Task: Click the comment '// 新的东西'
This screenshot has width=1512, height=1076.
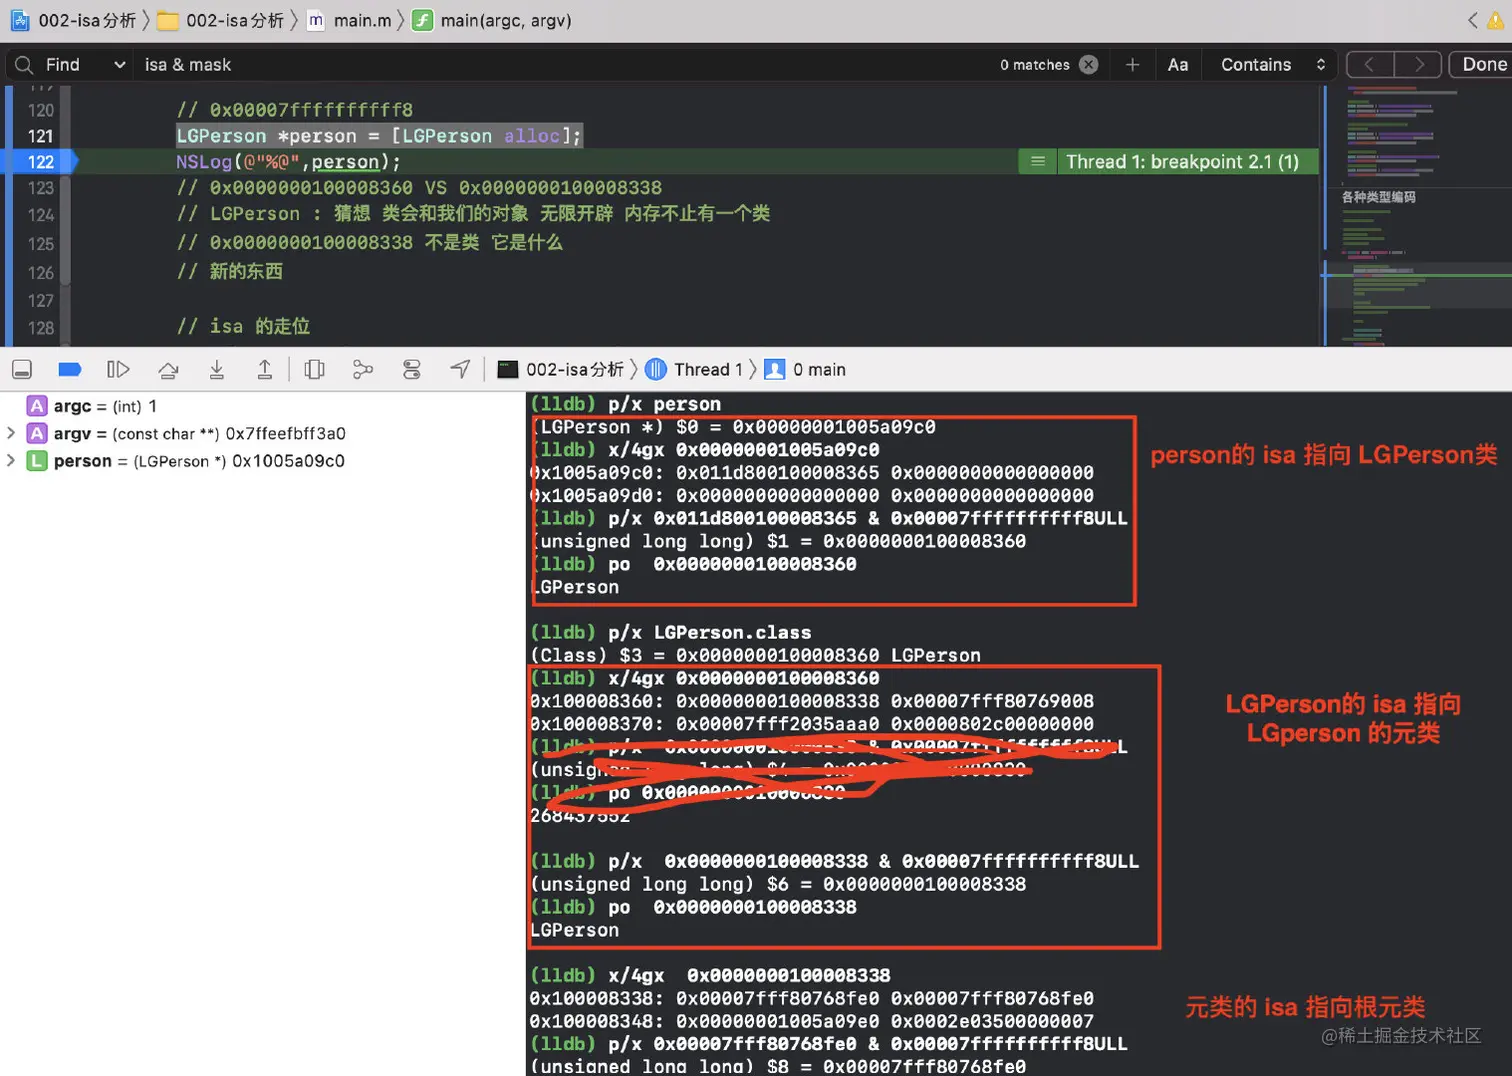Action: click(230, 271)
